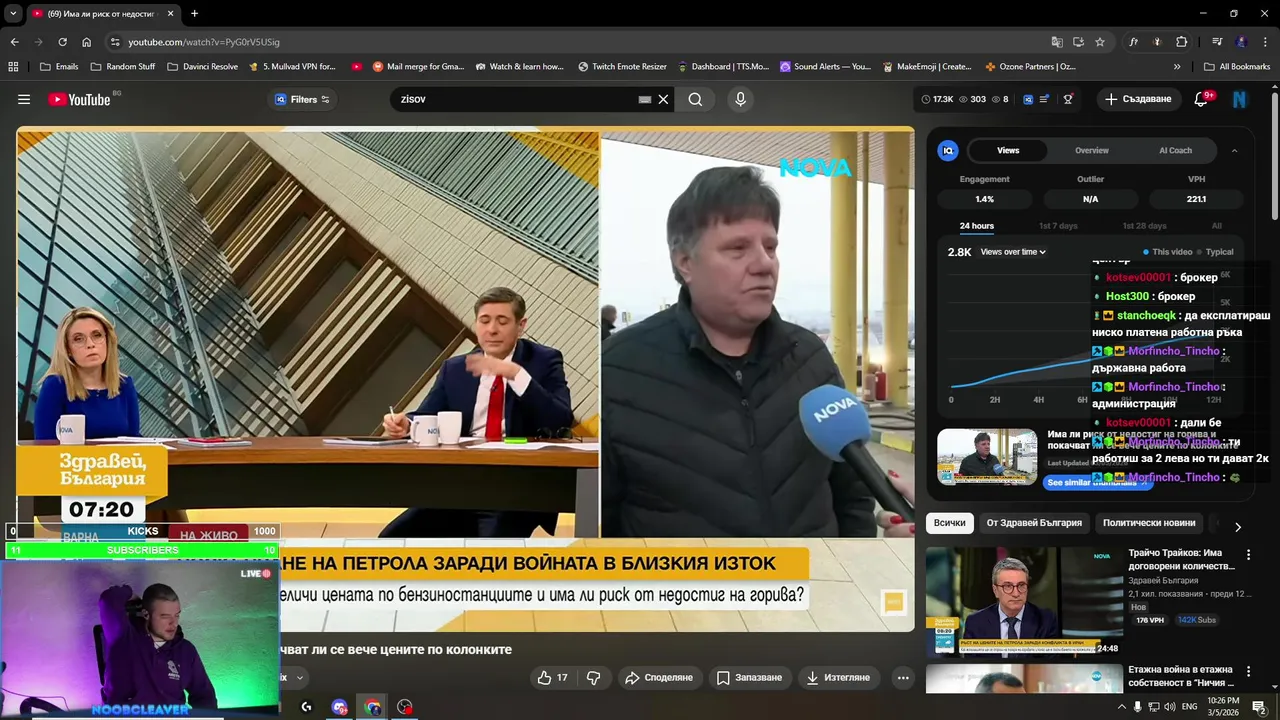Screen dimensions: 1280x720
Task: Click the Създаване create button
Action: [x=1138, y=99]
